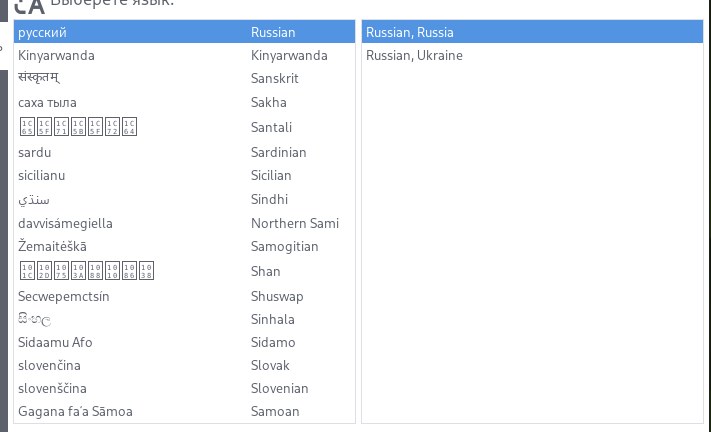The height and width of the screenshot is (432, 711).
Task: Choose Sanskrit from the language list
Action: pos(185,78)
